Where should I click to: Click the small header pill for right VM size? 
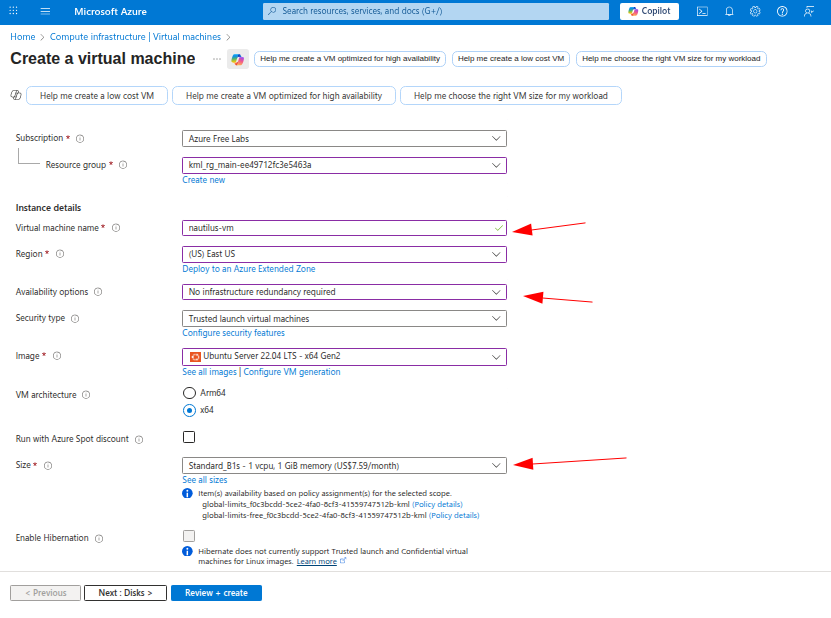(671, 59)
